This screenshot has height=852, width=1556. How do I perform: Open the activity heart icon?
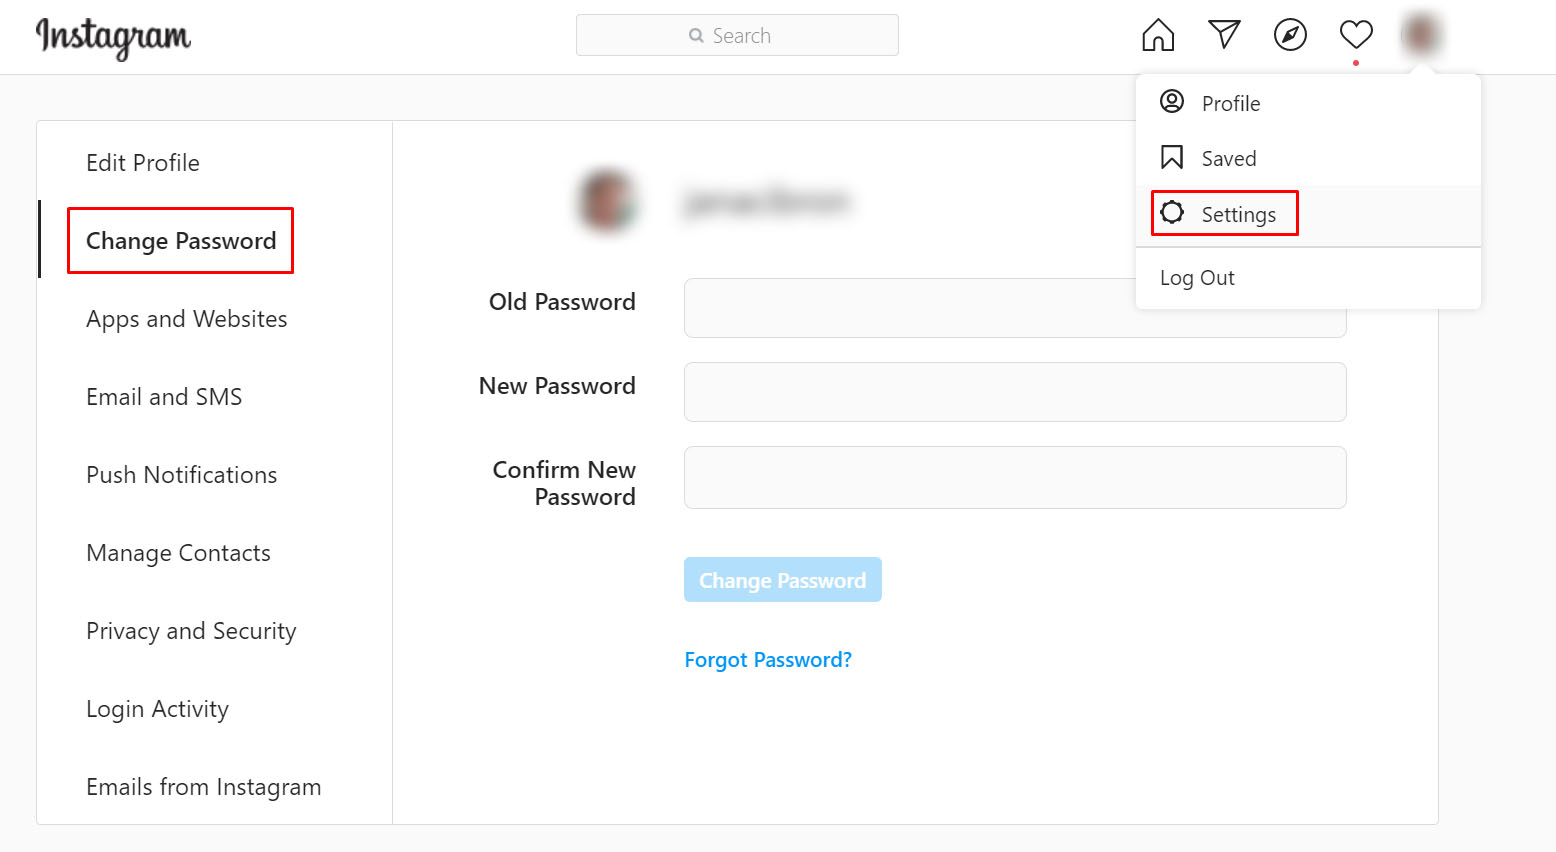point(1356,35)
